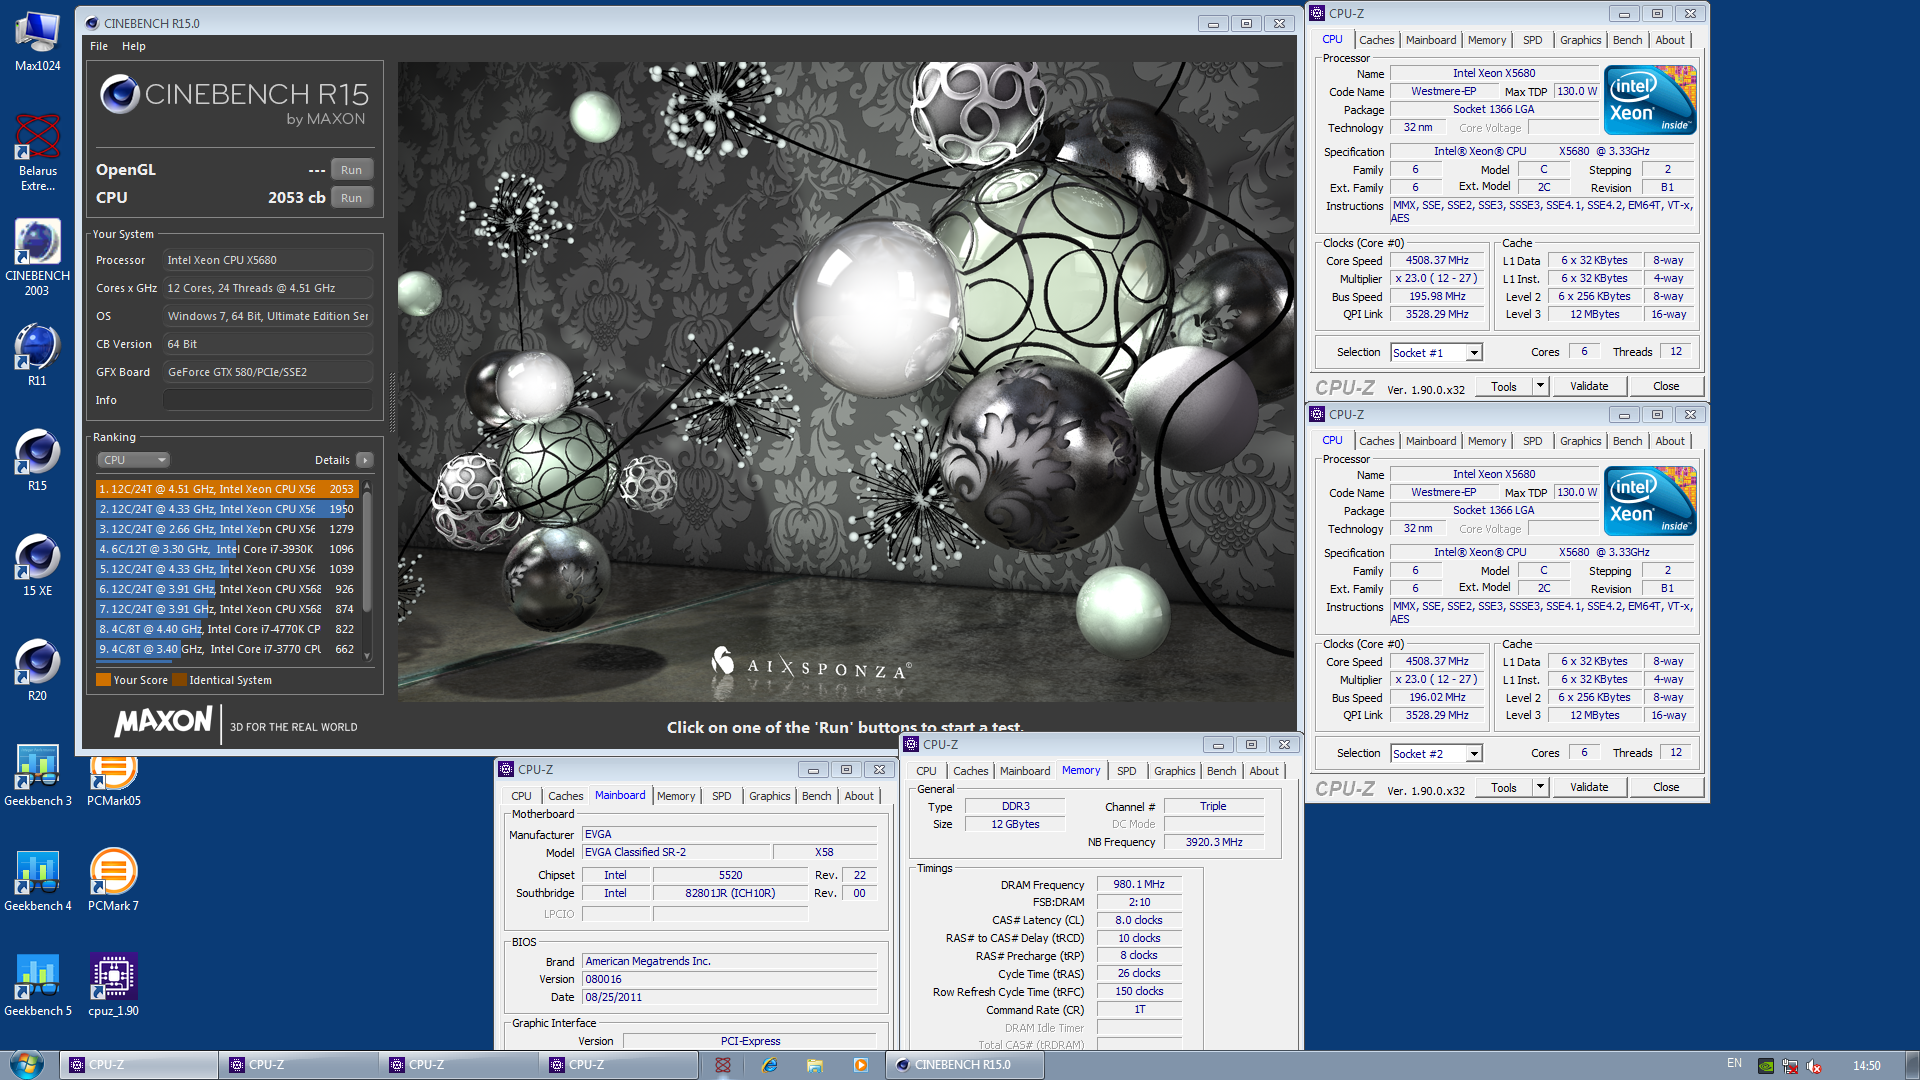This screenshot has height=1080, width=1920.
Task: Launch the red atom-shaped pinned taskbar icon
Action: click(723, 1065)
